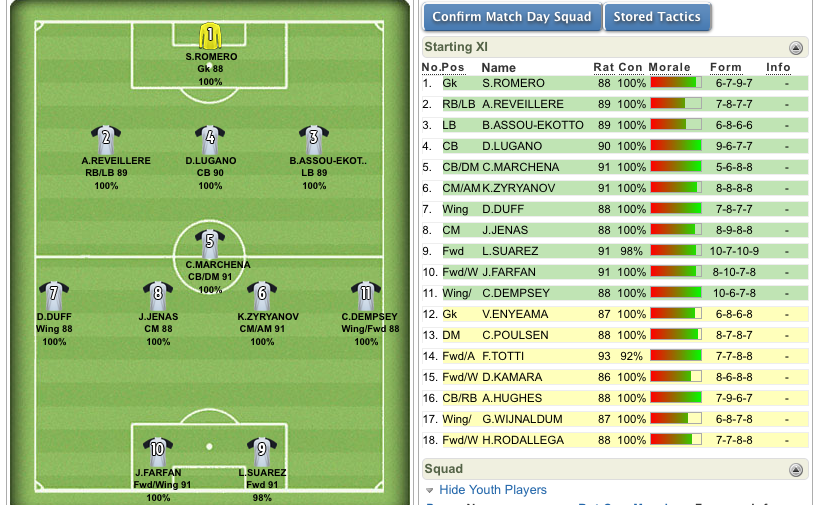Click the Hide Youth Players link
Screen dimensions: 816x505
tap(493, 490)
